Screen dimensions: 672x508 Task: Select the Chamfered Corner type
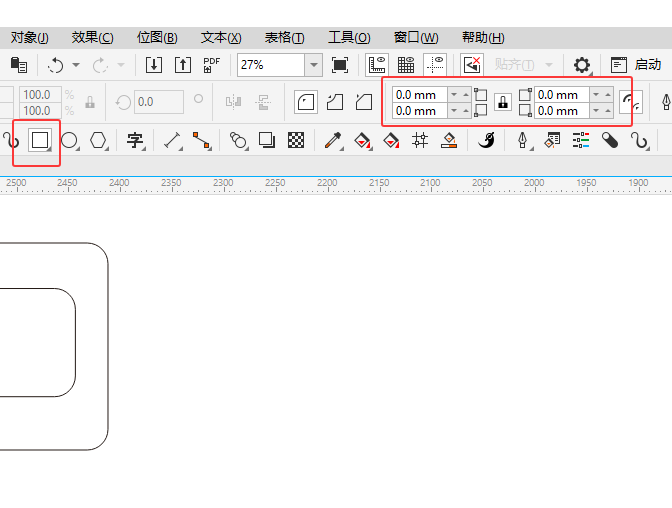(364, 102)
